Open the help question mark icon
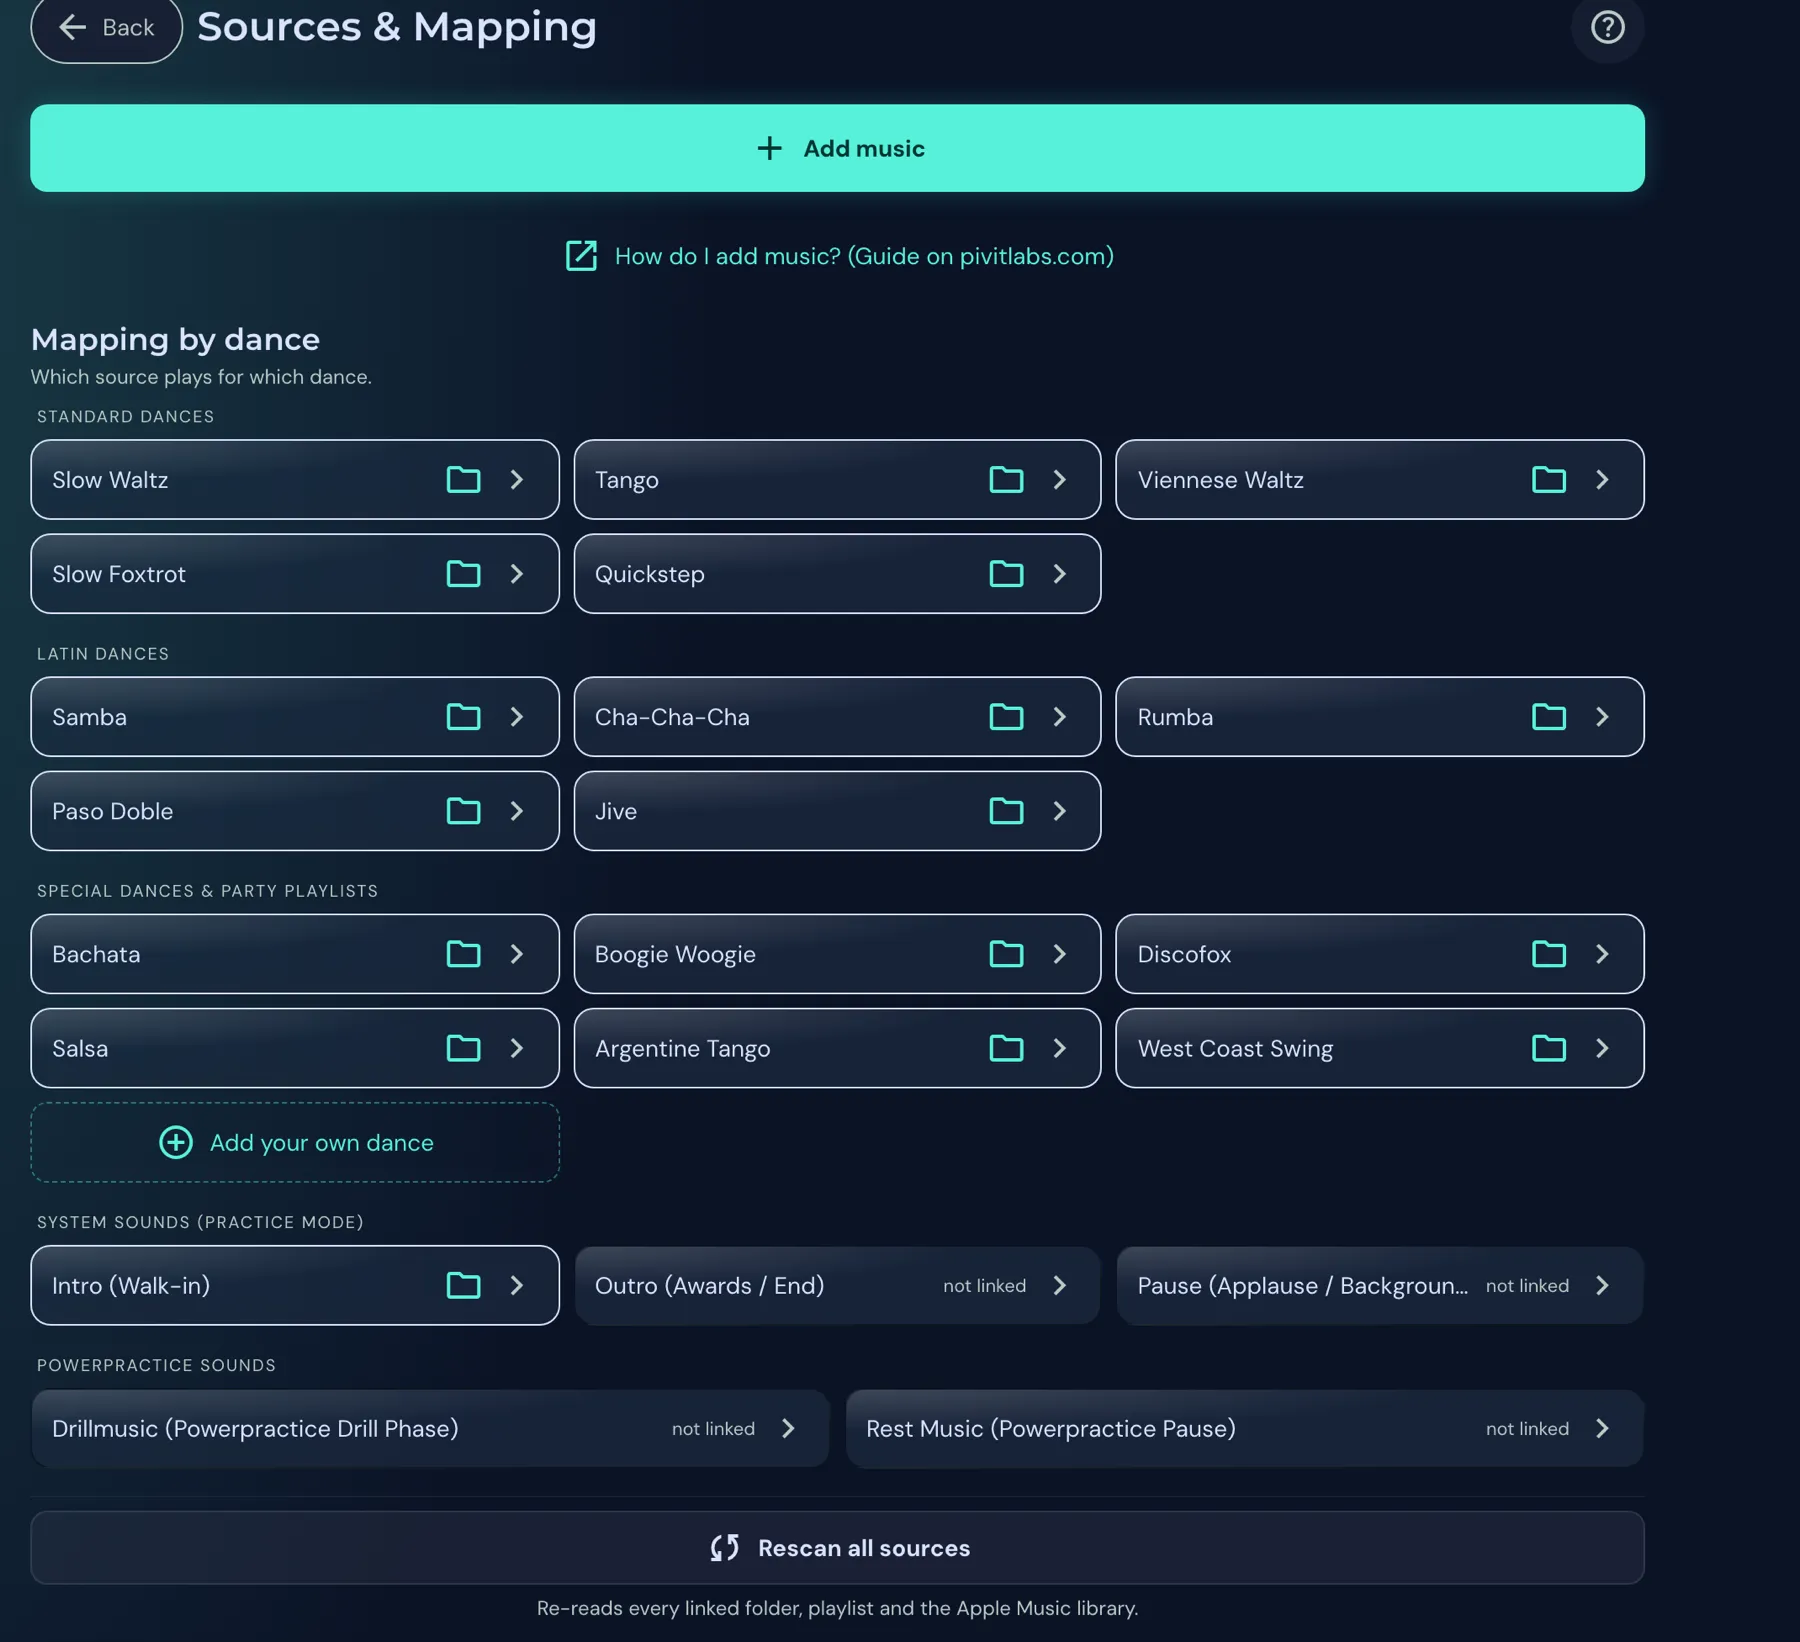The height and width of the screenshot is (1642, 1800). [1607, 27]
